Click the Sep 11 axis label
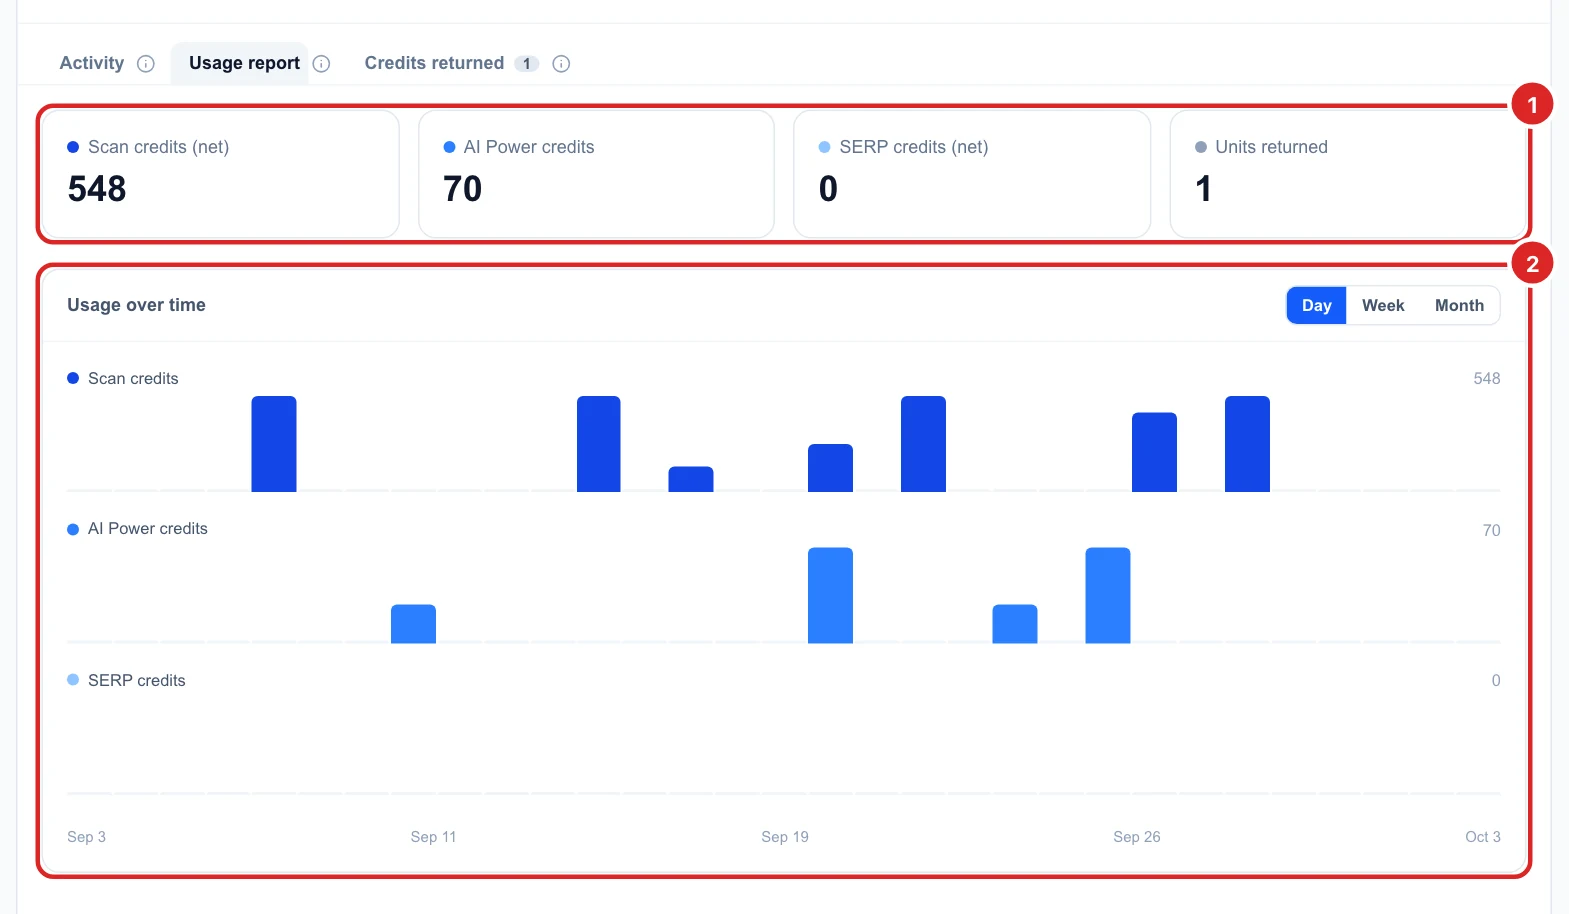1569x914 pixels. pyautogui.click(x=433, y=837)
